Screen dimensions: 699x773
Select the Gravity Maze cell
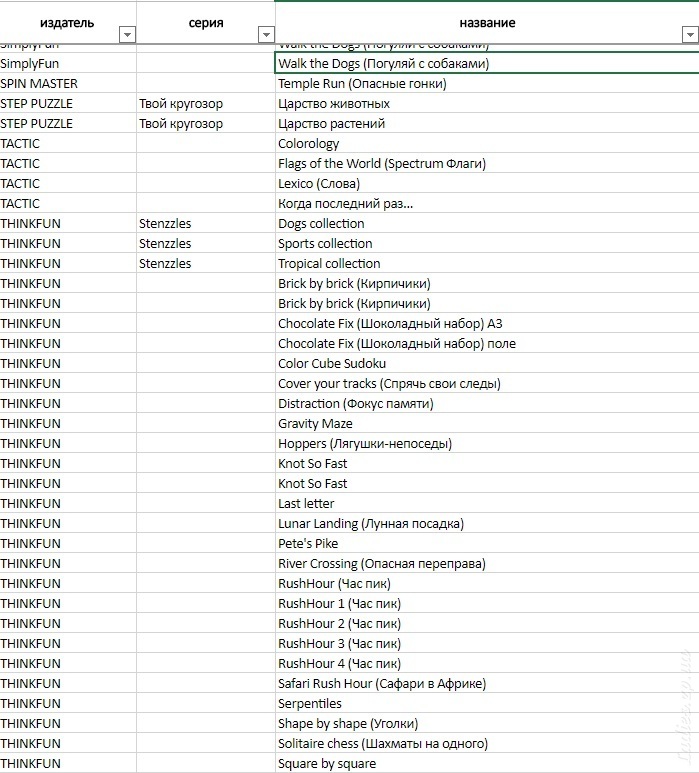click(x=487, y=423)
